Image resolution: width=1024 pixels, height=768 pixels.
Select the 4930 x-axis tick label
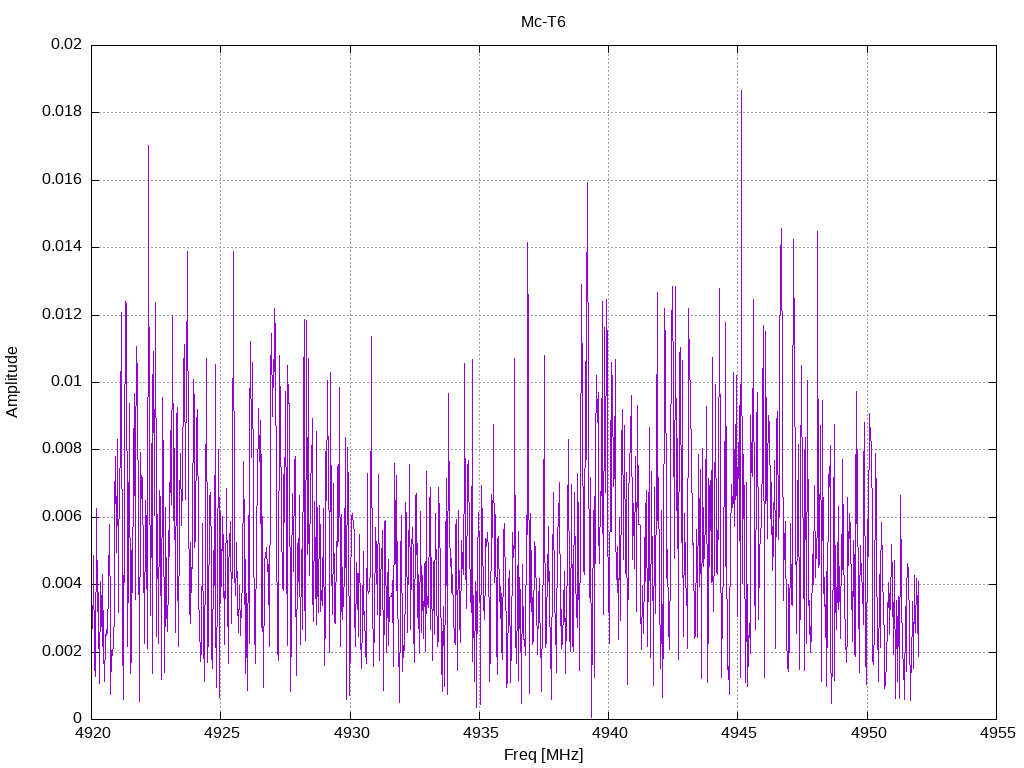tap(350, 733)
